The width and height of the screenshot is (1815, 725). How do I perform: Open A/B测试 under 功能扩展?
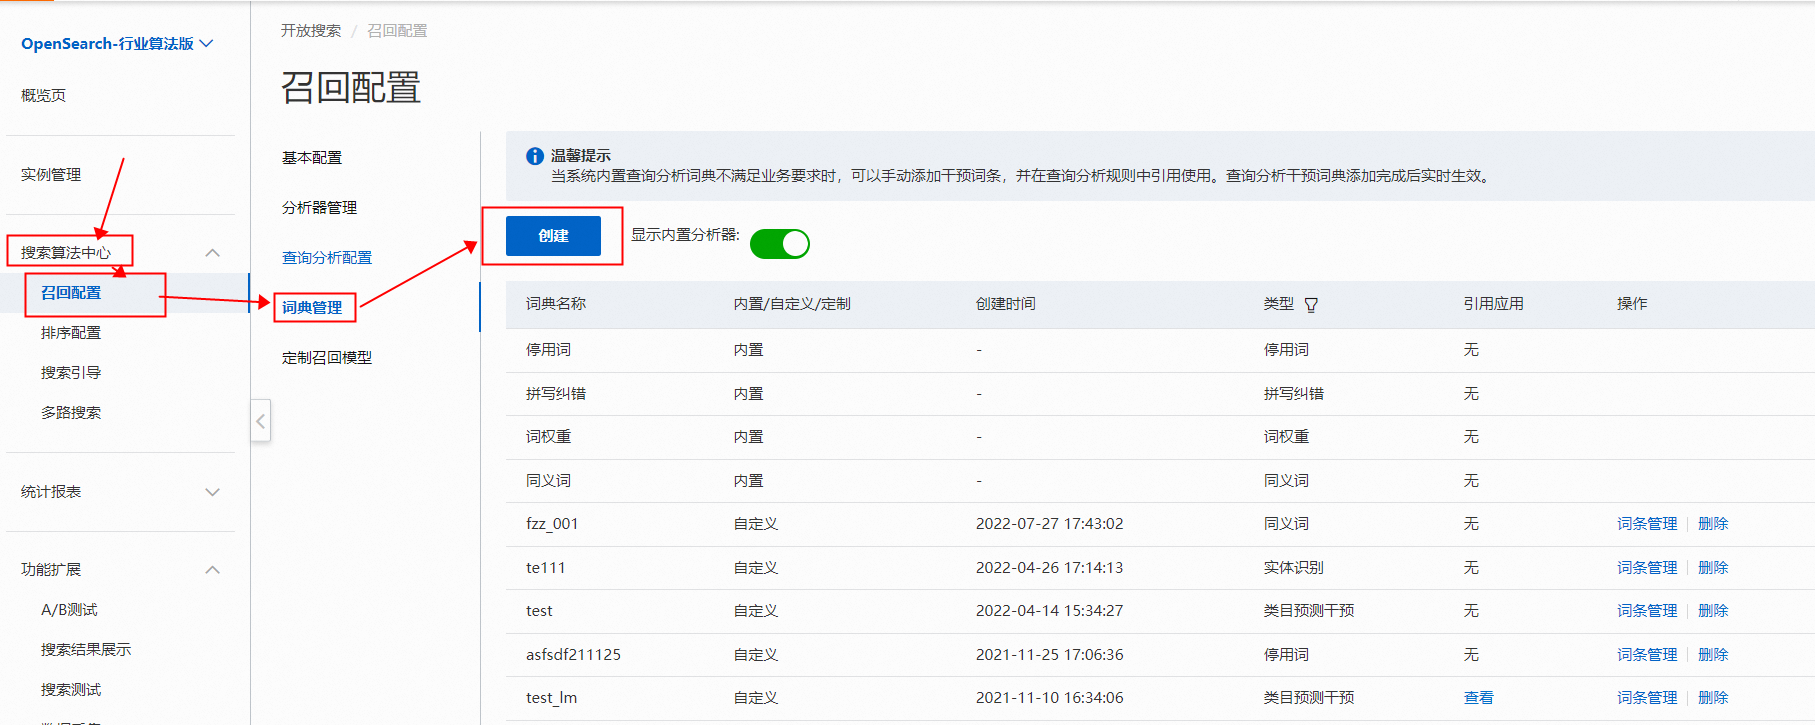coord(69,610)
